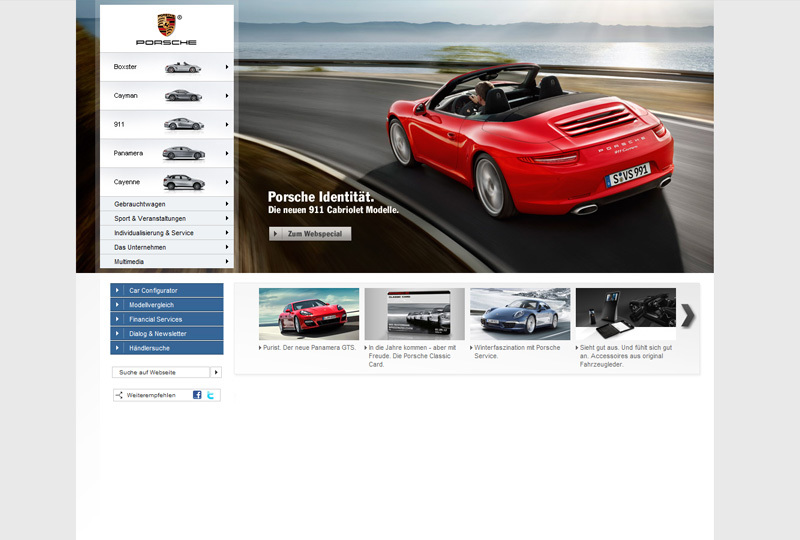Viewport: 800px width, 540px height.
Task: Click the 'Porsche Classic Card' caption link
Action: [x=412, y=356]
